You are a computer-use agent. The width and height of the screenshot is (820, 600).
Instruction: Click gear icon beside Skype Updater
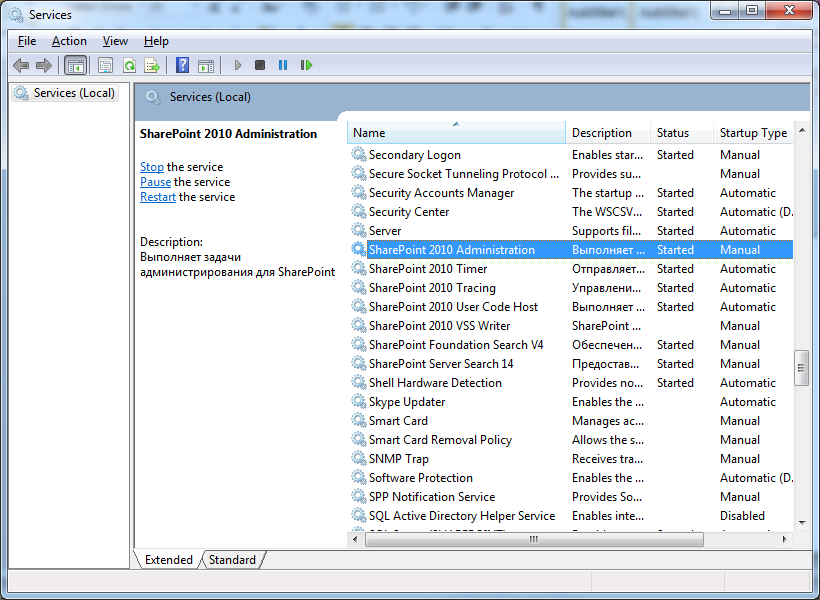(x=359, y=401)
